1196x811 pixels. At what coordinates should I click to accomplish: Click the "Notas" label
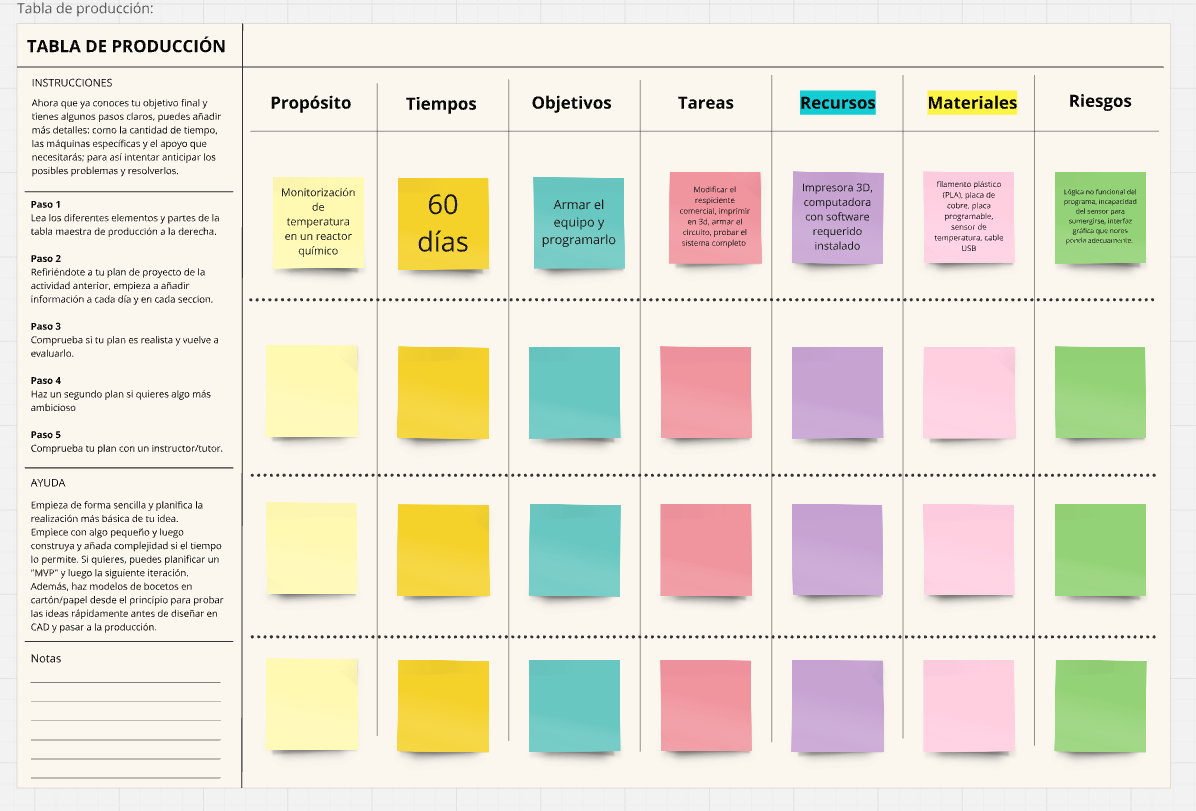(46, 659)
